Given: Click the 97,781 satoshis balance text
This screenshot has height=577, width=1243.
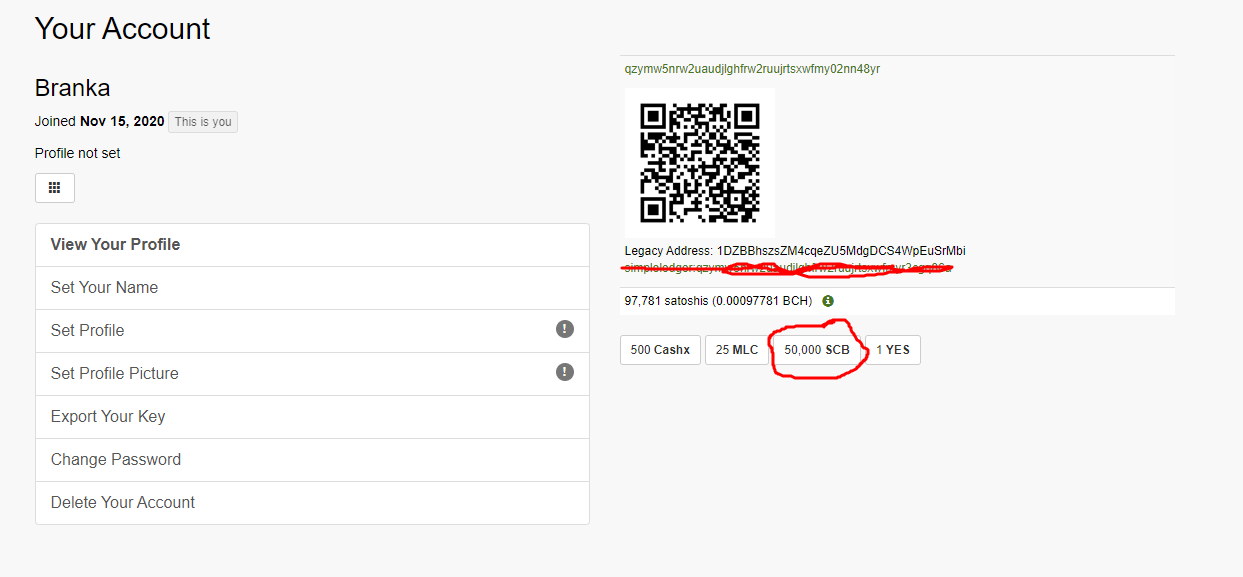Looking at the screenshot, I should click(x=718, y=301).
